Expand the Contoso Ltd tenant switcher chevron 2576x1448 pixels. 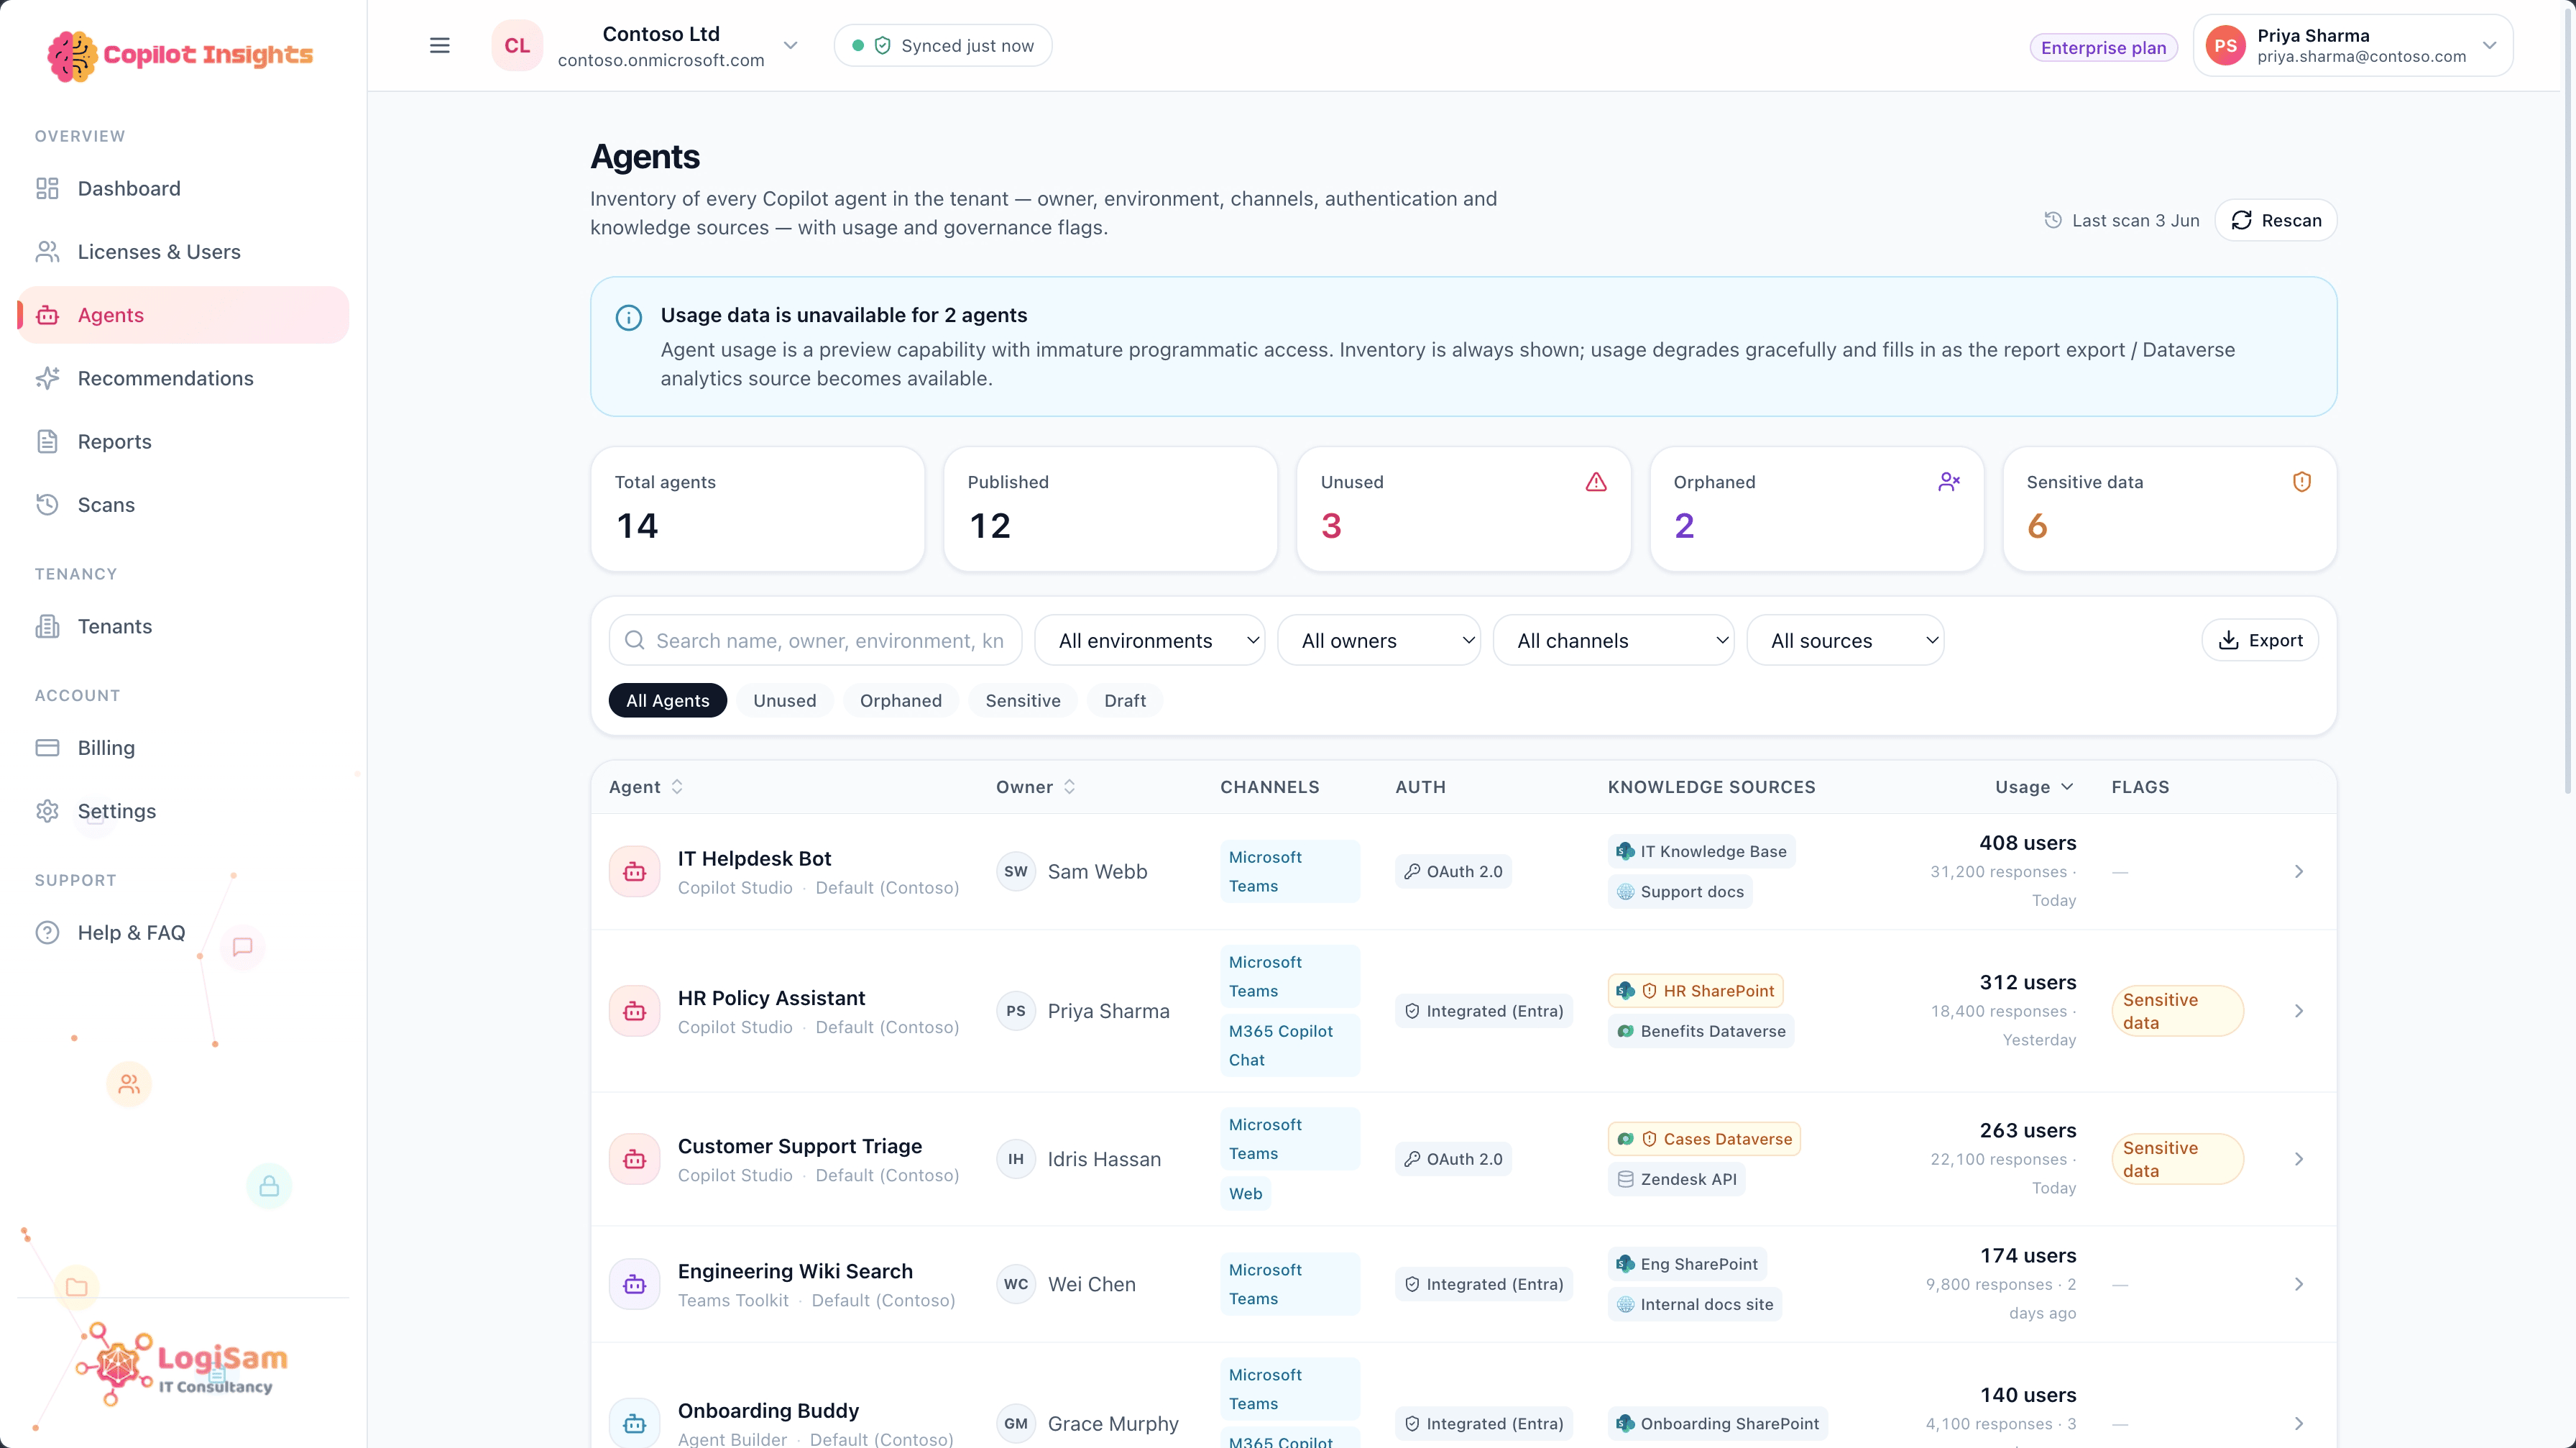[x=790, y=45]
